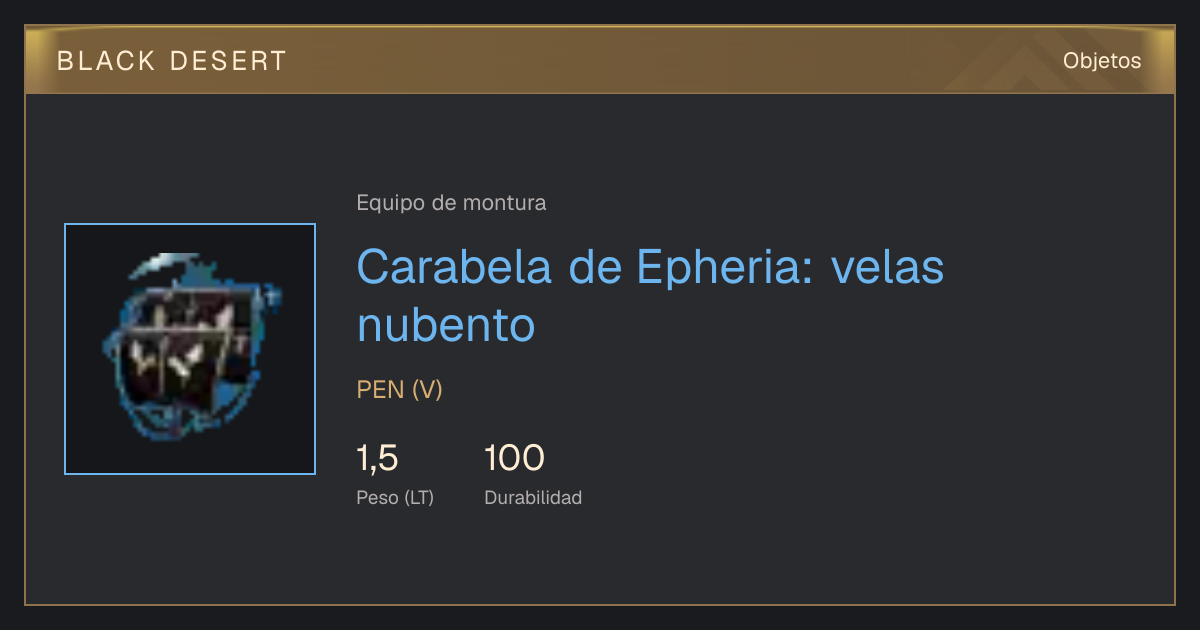Open the Objetos section link
The height and width of the screenshot is (630, 1200).
coord(1102,61)
